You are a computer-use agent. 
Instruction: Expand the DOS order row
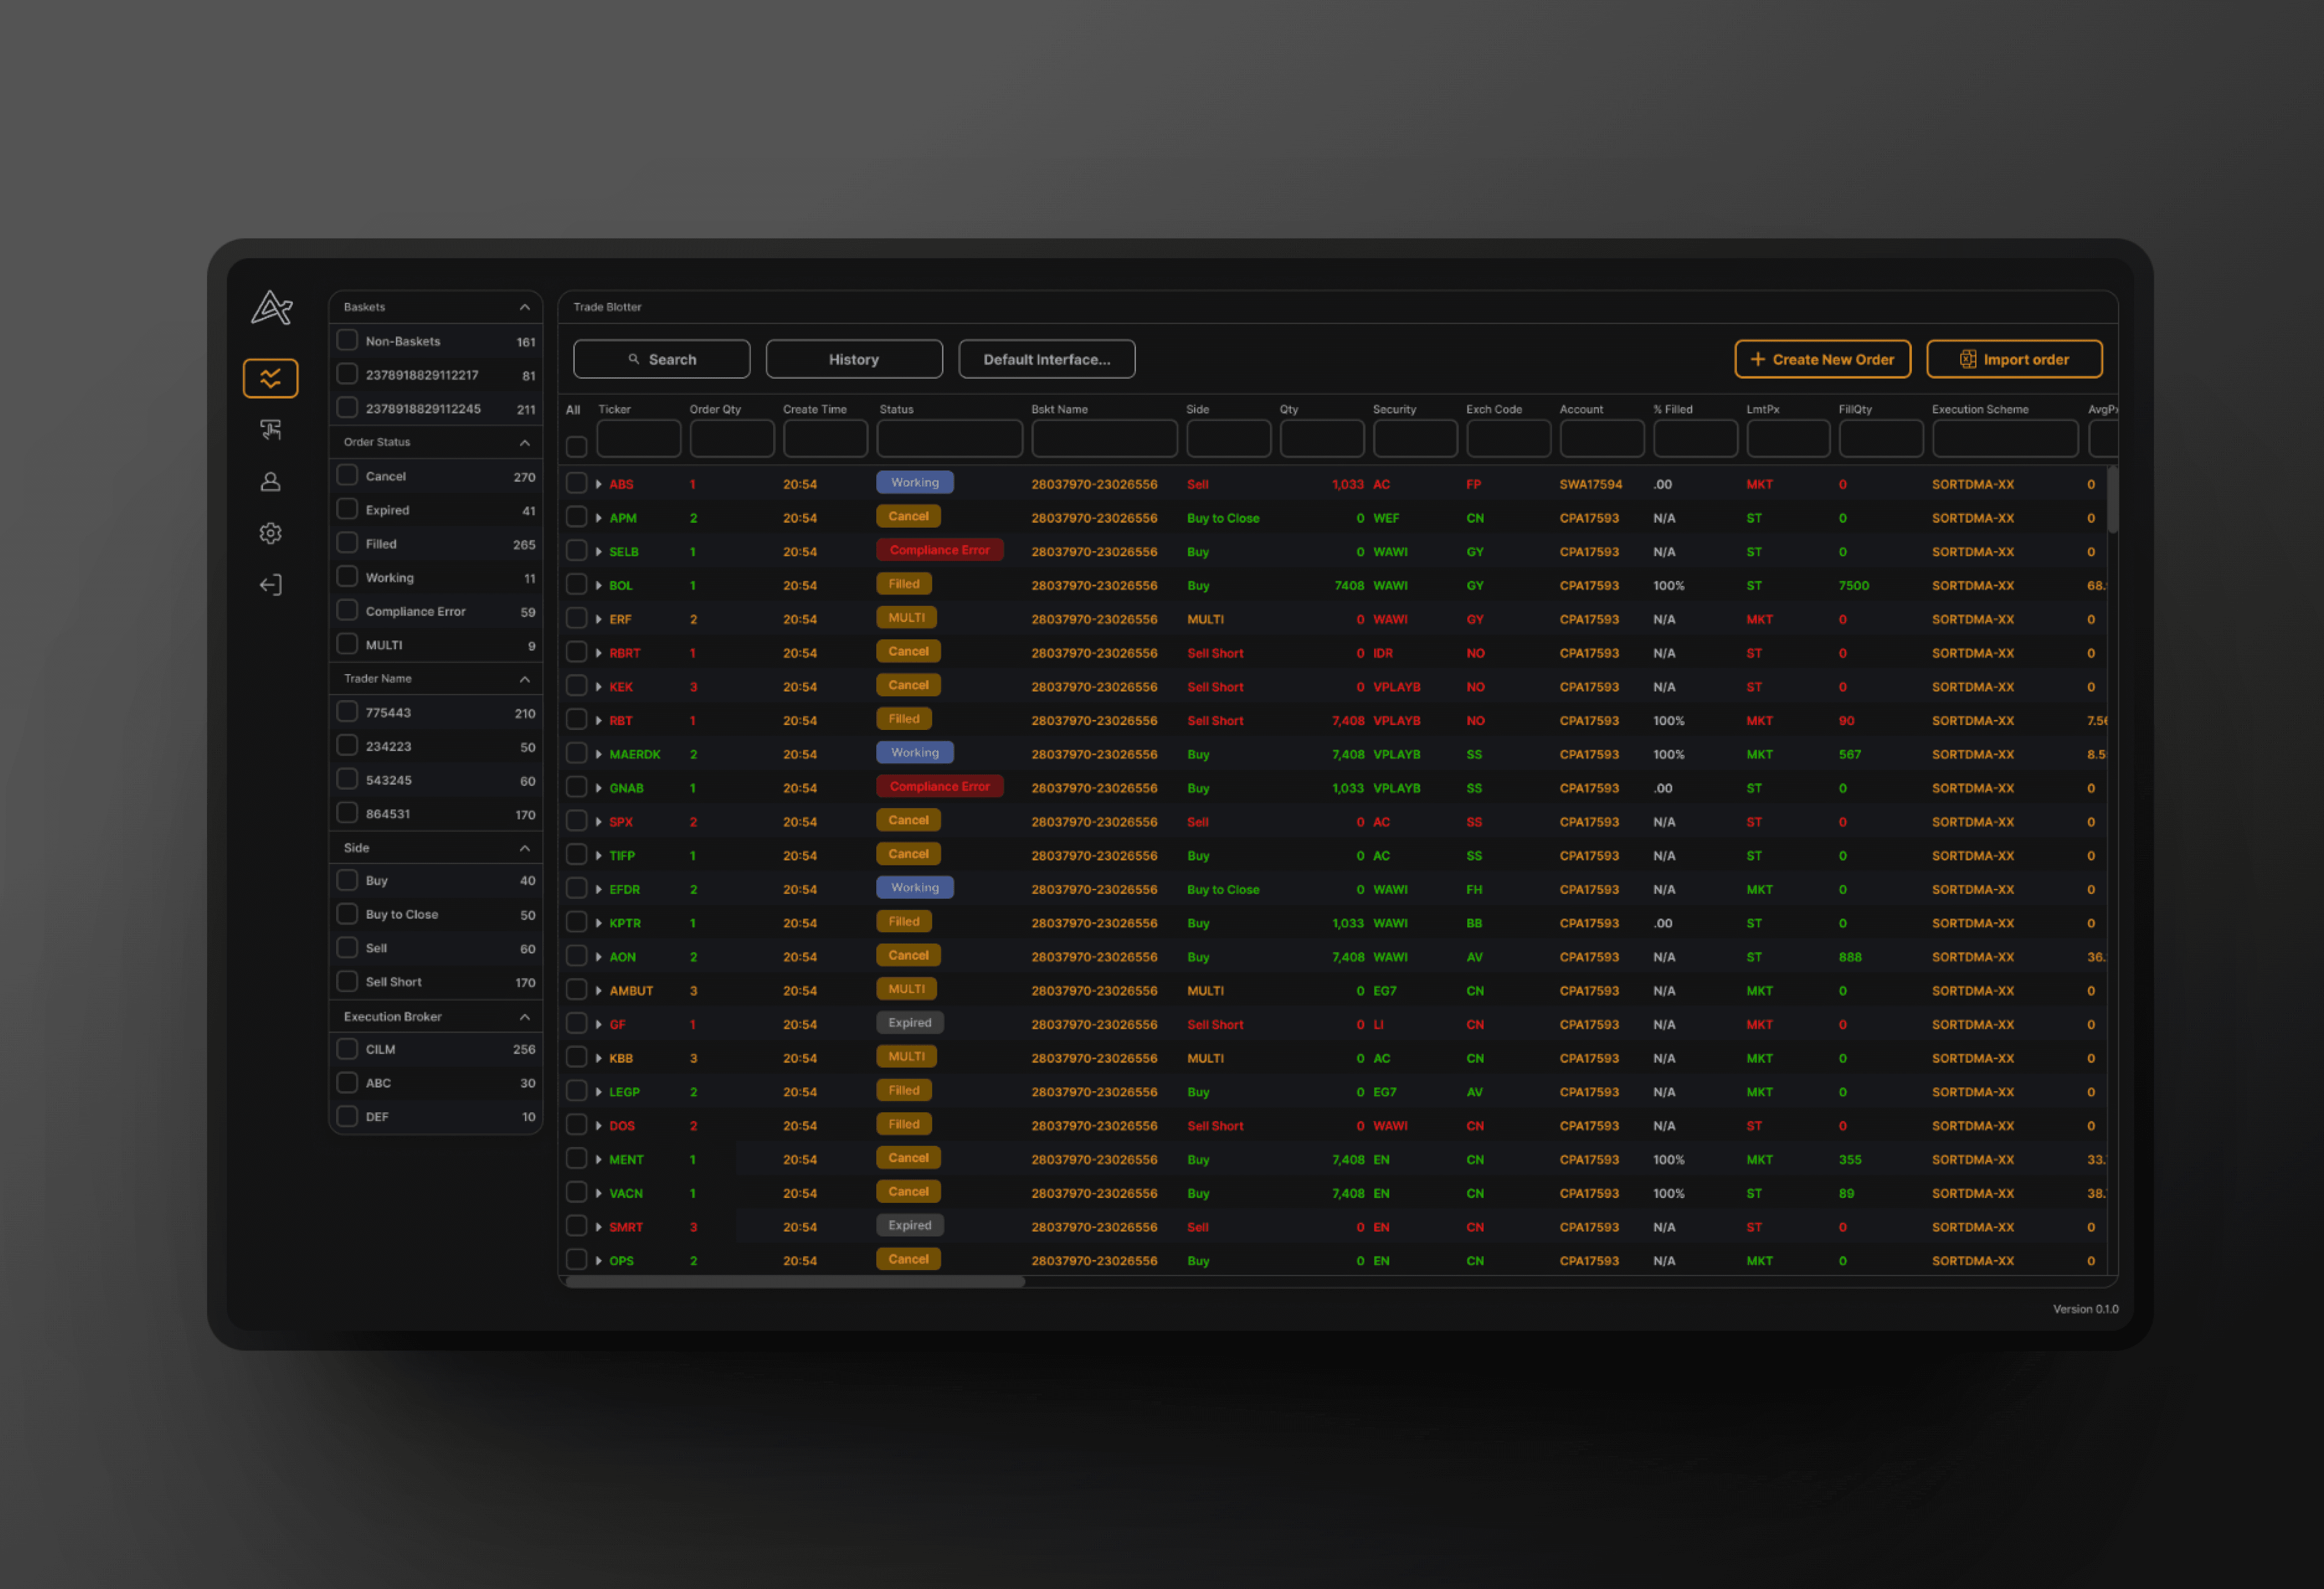point(599,1126)
